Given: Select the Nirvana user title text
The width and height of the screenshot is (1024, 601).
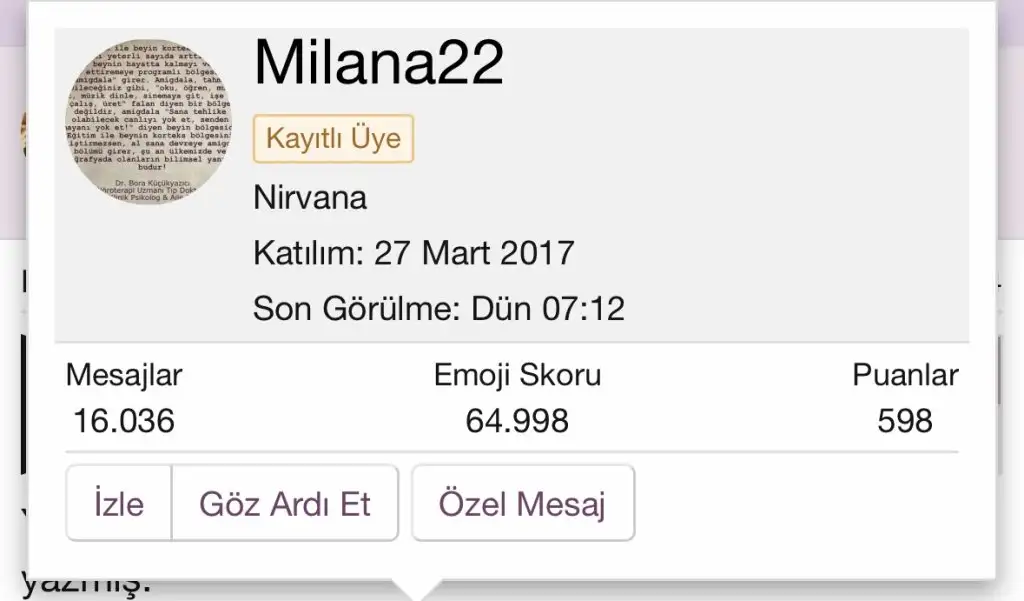Looking at the screenshot, I should tap(310, 197).
